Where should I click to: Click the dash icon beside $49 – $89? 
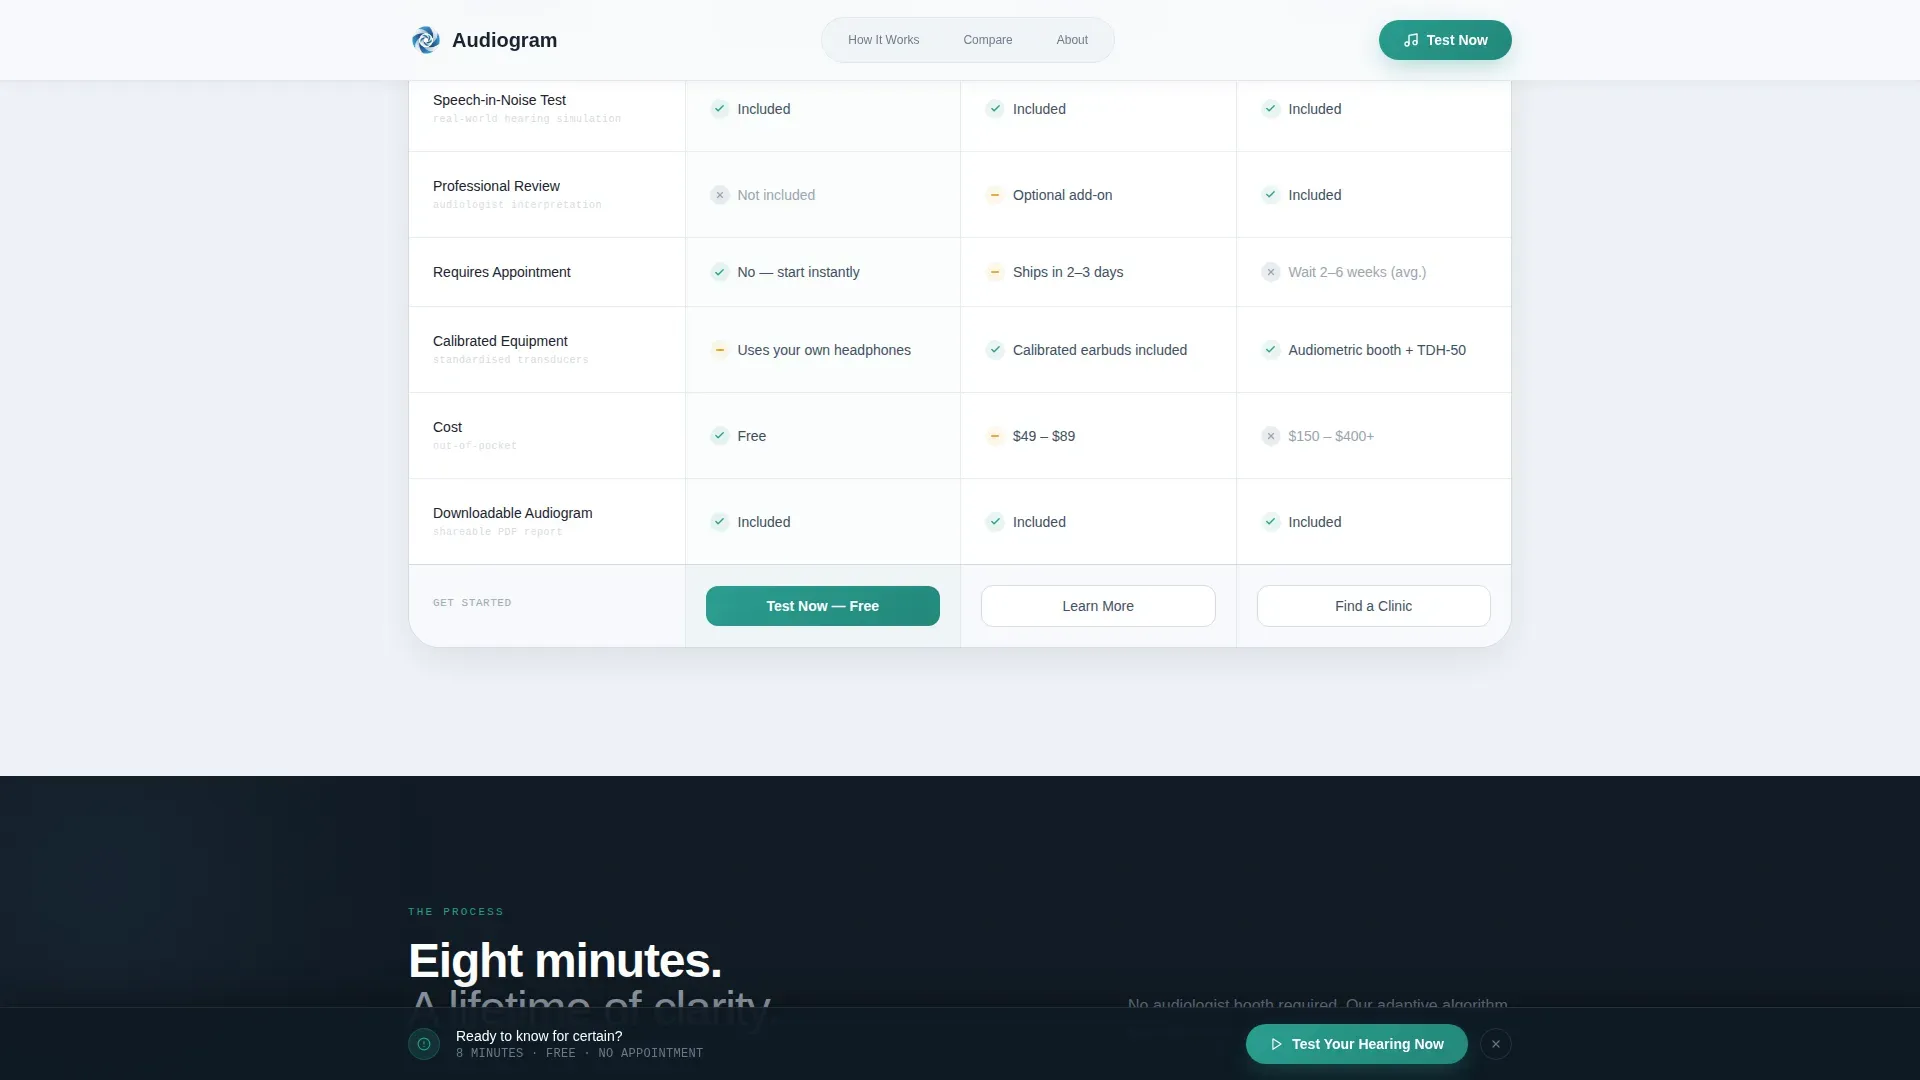(995, 436)
